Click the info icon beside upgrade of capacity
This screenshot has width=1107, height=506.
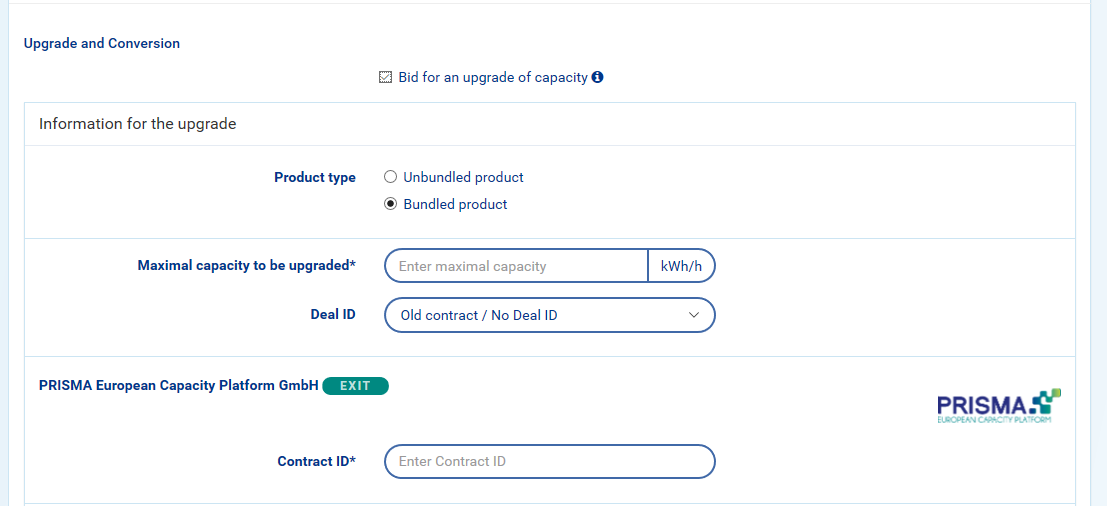pyautogui.click(x=598, y=77)
